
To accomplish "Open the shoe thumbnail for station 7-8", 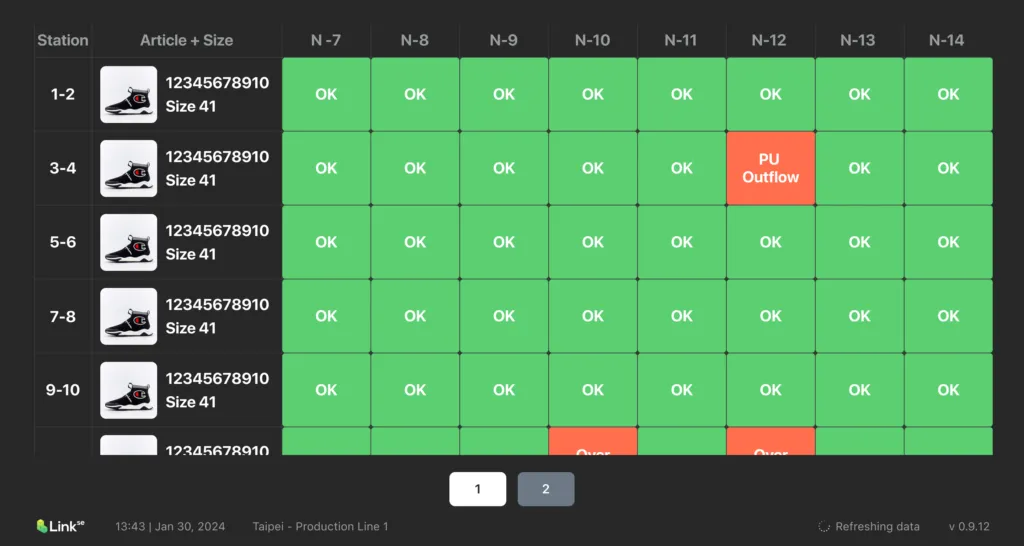I will [129, 316].
